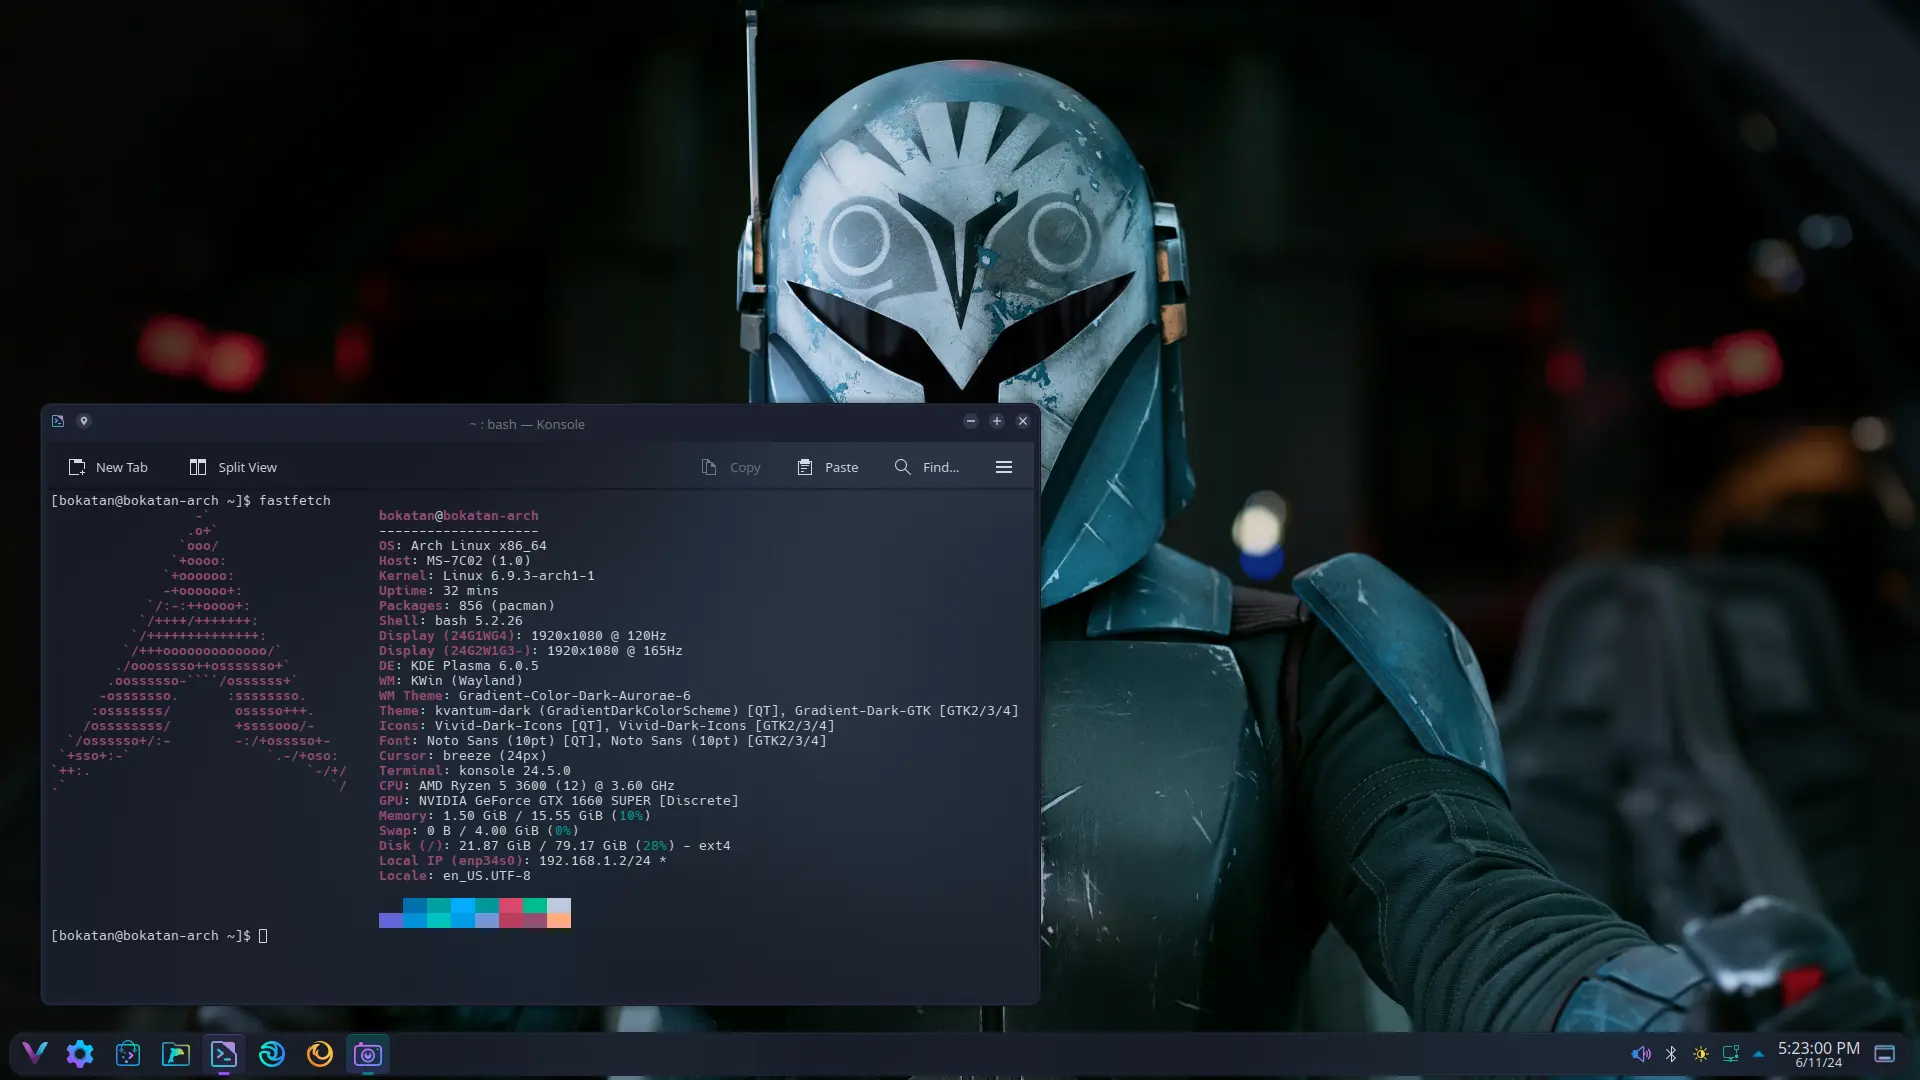
Task: Open Dolphin file manager from taskbar
Action: pyautogui.click(x=176, y=1053)
